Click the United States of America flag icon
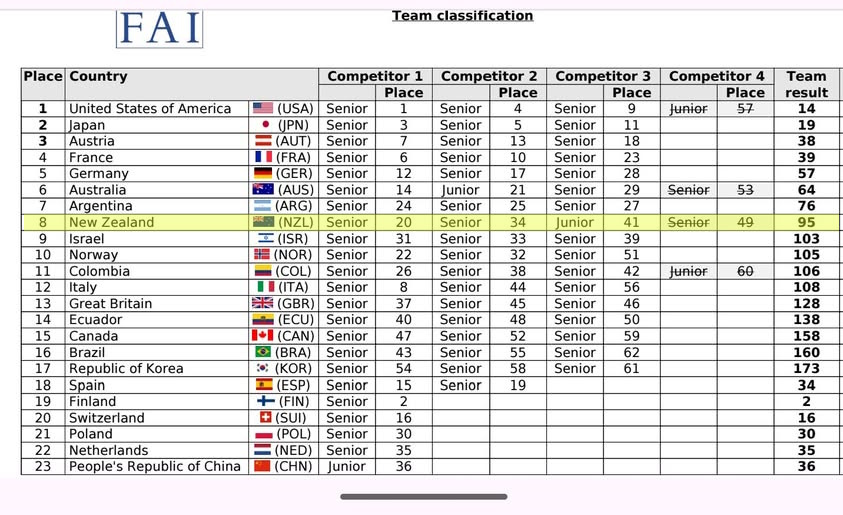The width and height of the screenshot is (843, 515). pos(263,109)
